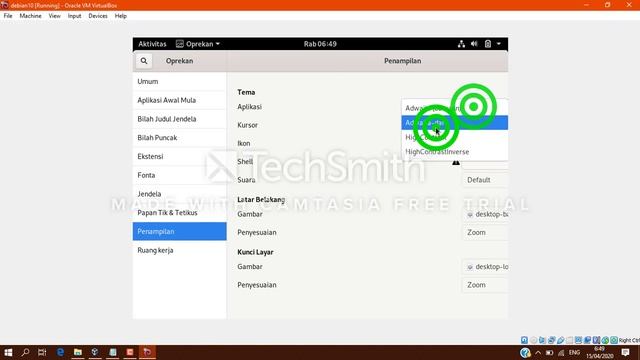Select Adwaita-dark from the theme list
This screenshot has width=640, height=360.
pyautogui.click(x=455, y=122)
